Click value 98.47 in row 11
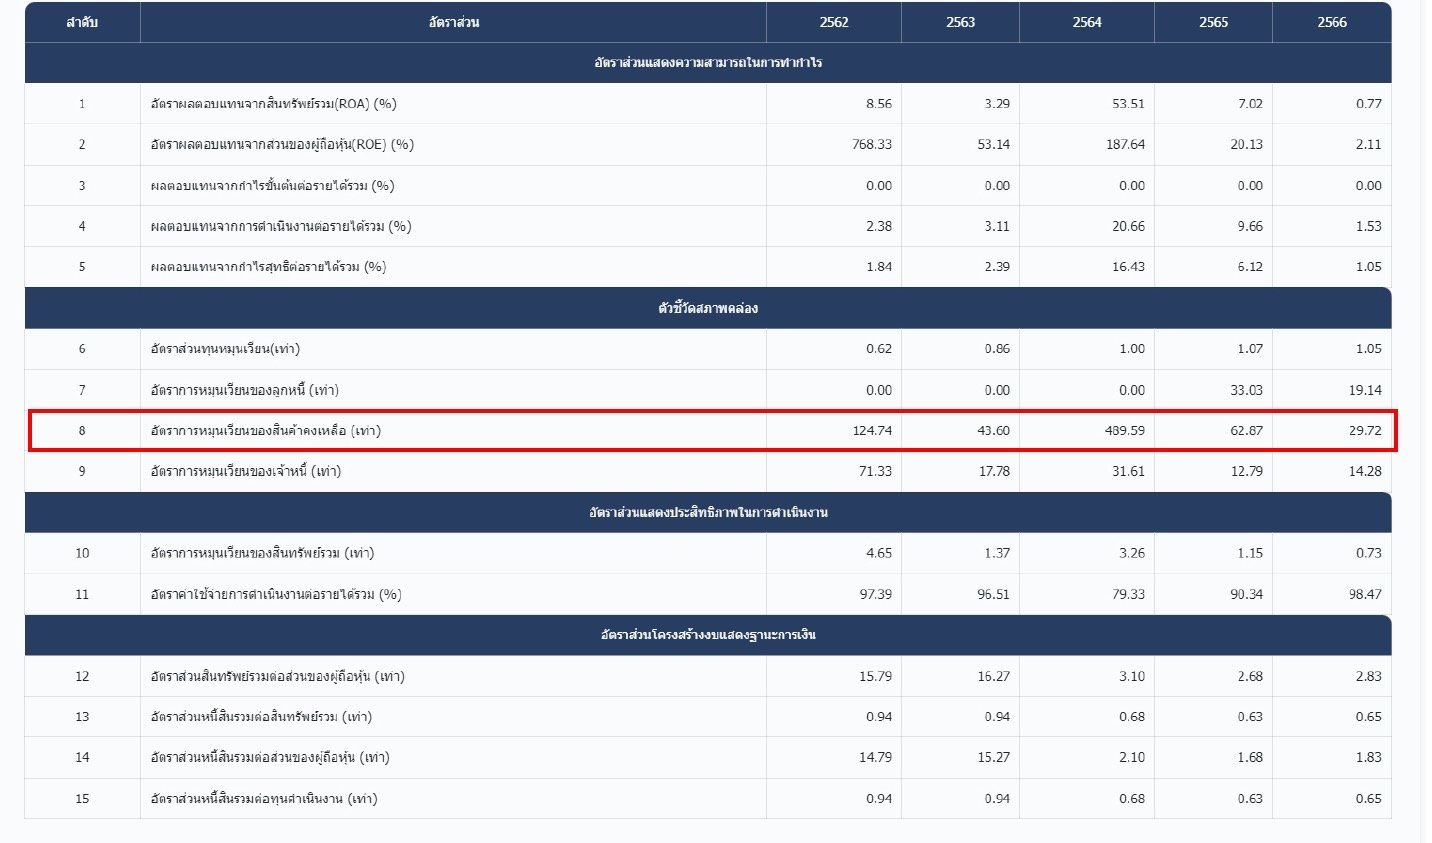 click(x=1365, y=595)
